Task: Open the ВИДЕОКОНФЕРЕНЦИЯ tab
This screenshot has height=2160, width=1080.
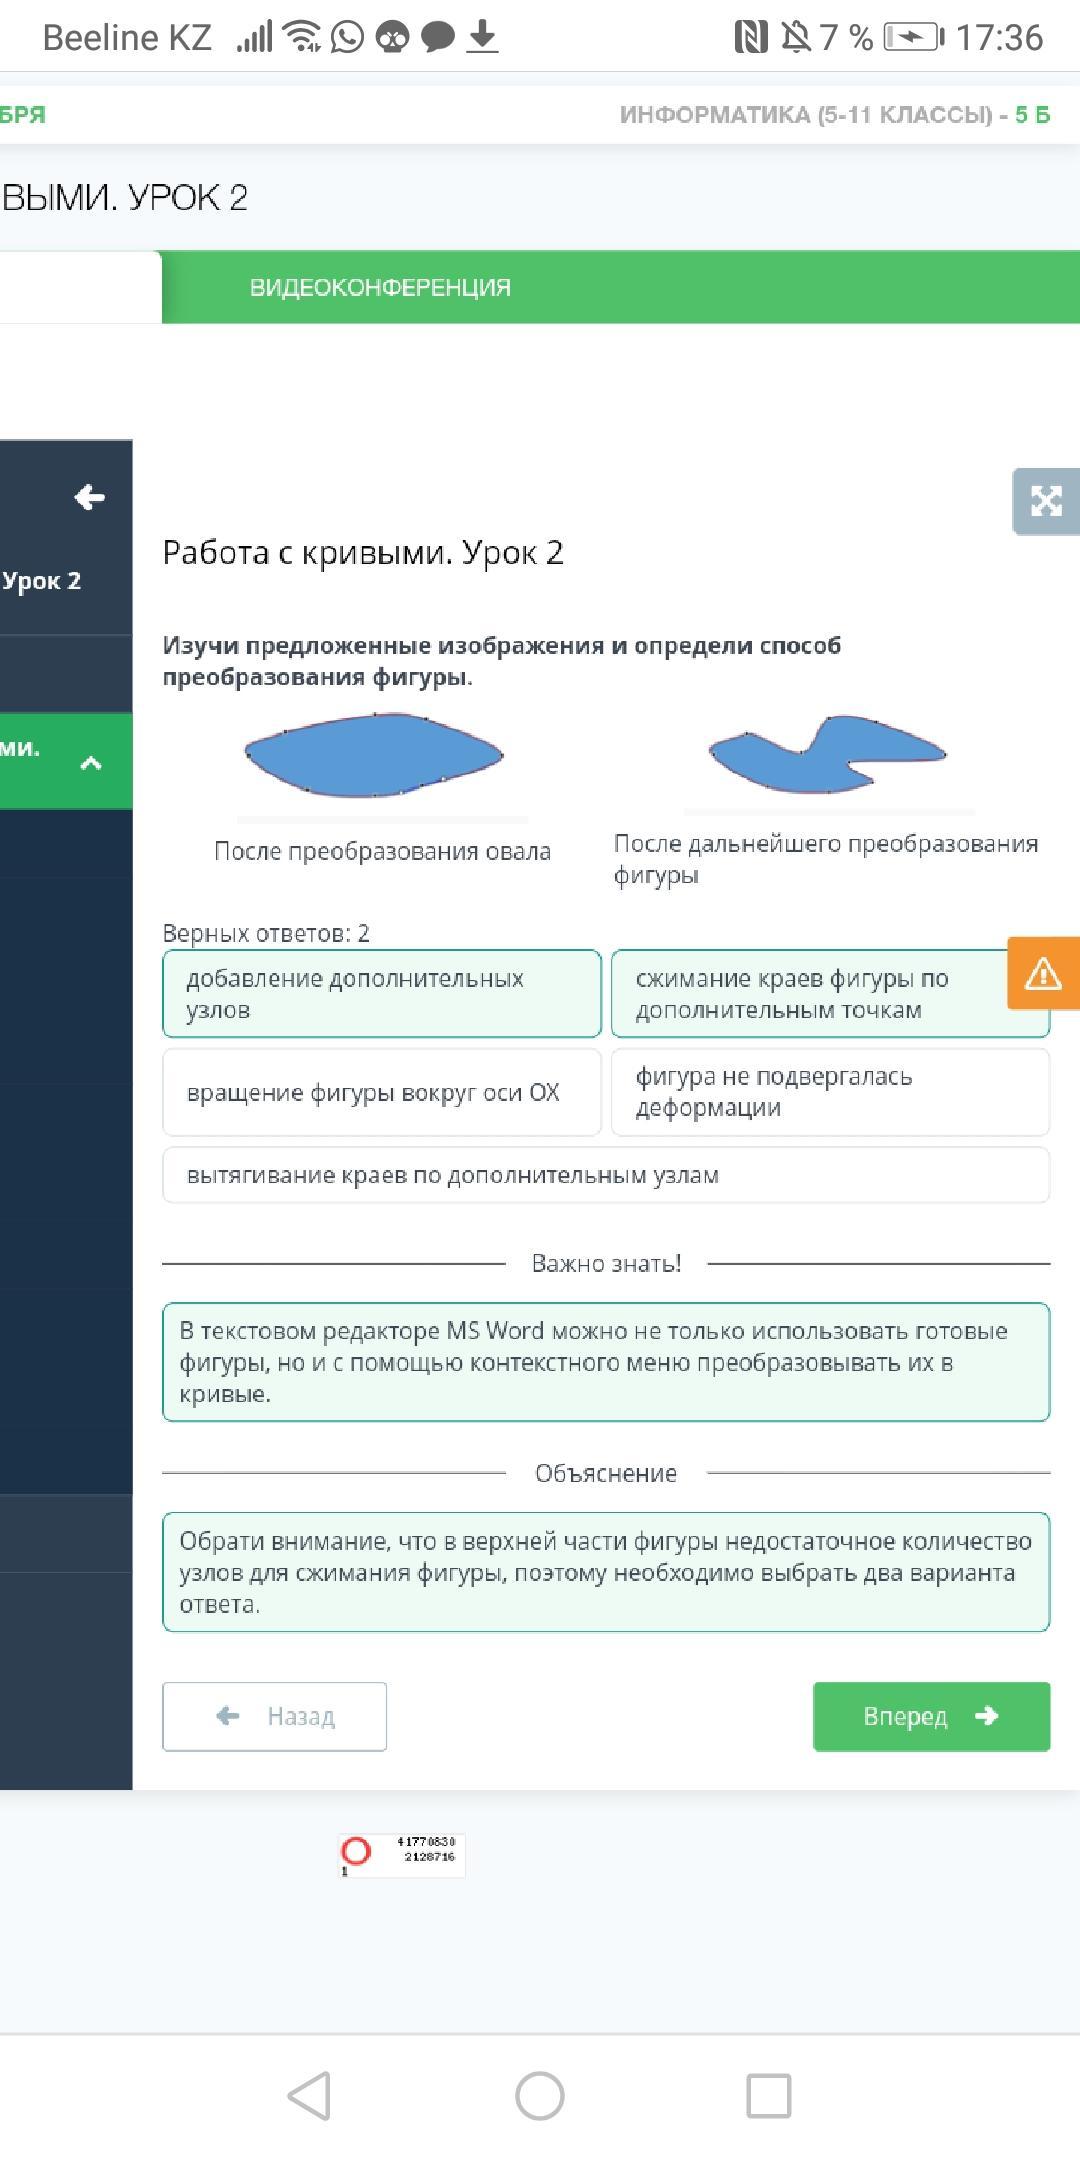Action: [x=380, y=288]
